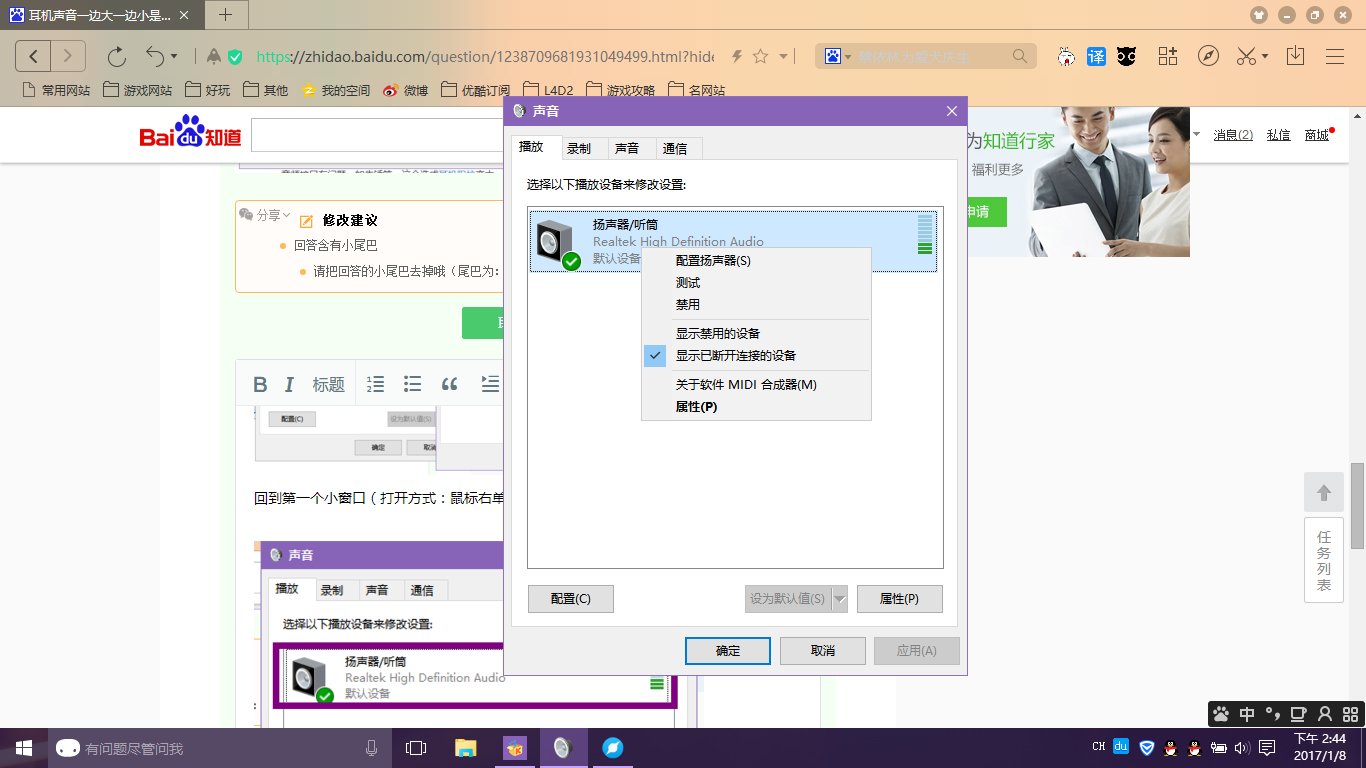Viewport: 1366px width, 768px height.
Task: Open Task View on the taskbar
Action: point(415,748)
